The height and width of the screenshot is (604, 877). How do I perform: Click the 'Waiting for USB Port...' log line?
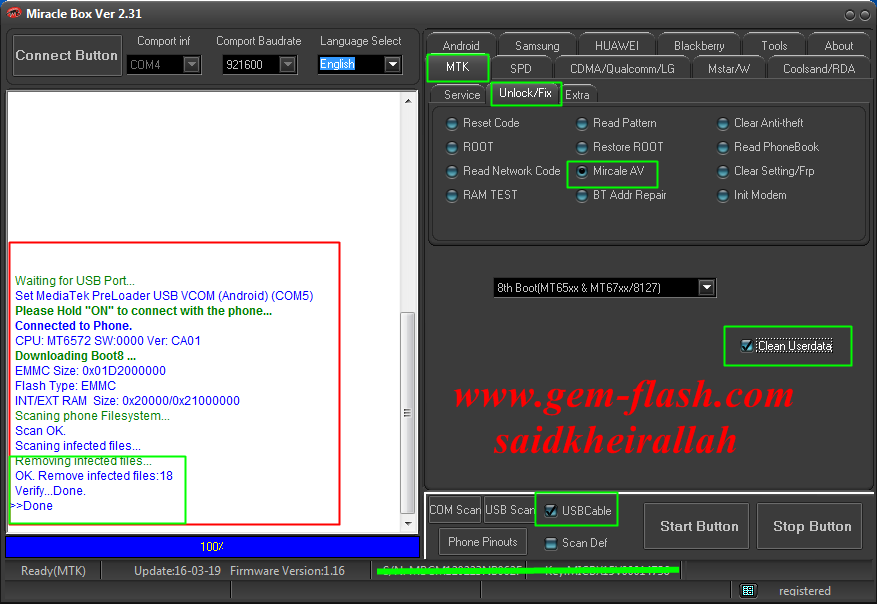74,281
